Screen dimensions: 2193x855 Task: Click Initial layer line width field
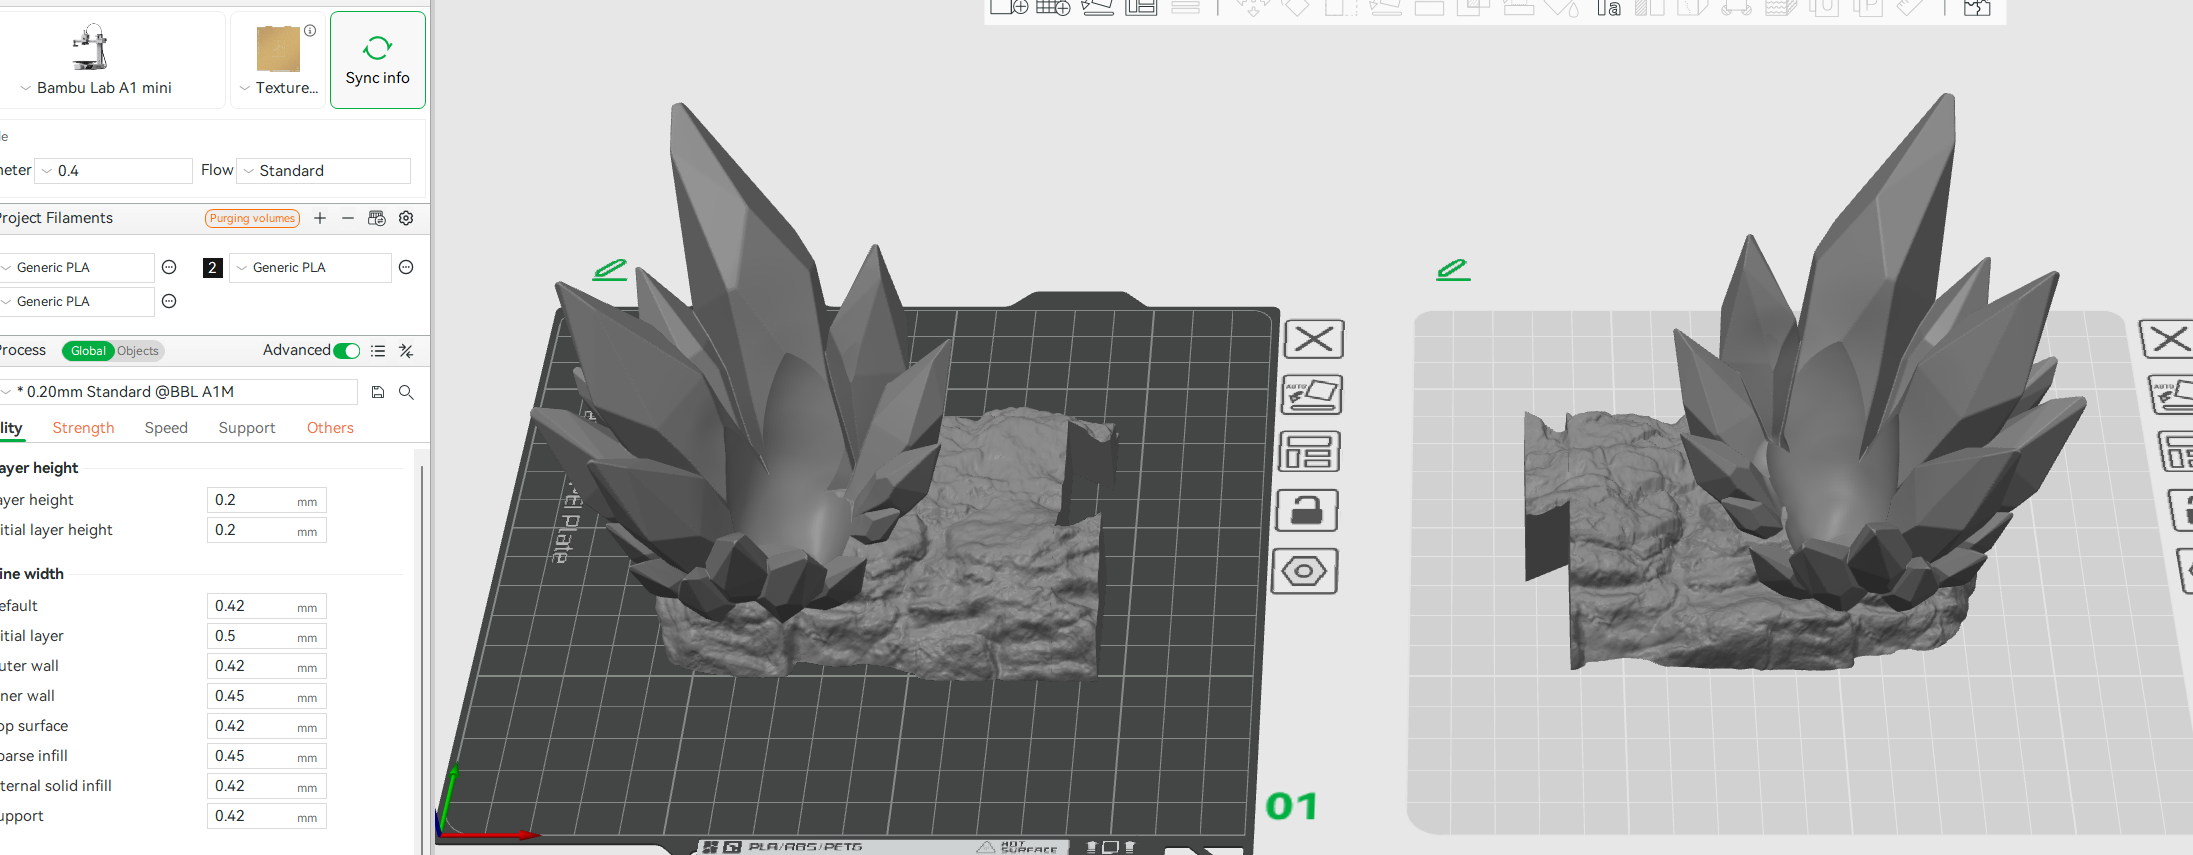coord(266,636)
